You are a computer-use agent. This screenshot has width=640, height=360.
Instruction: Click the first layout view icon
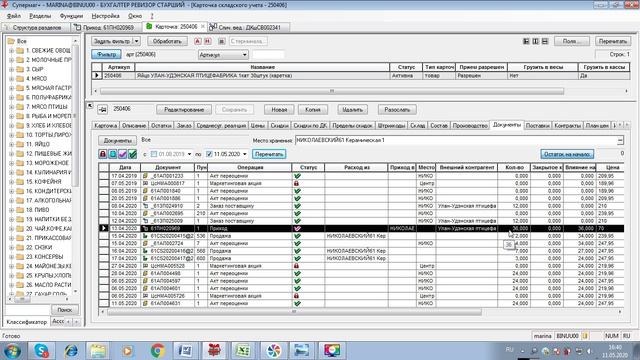click(x=526, y=41)
